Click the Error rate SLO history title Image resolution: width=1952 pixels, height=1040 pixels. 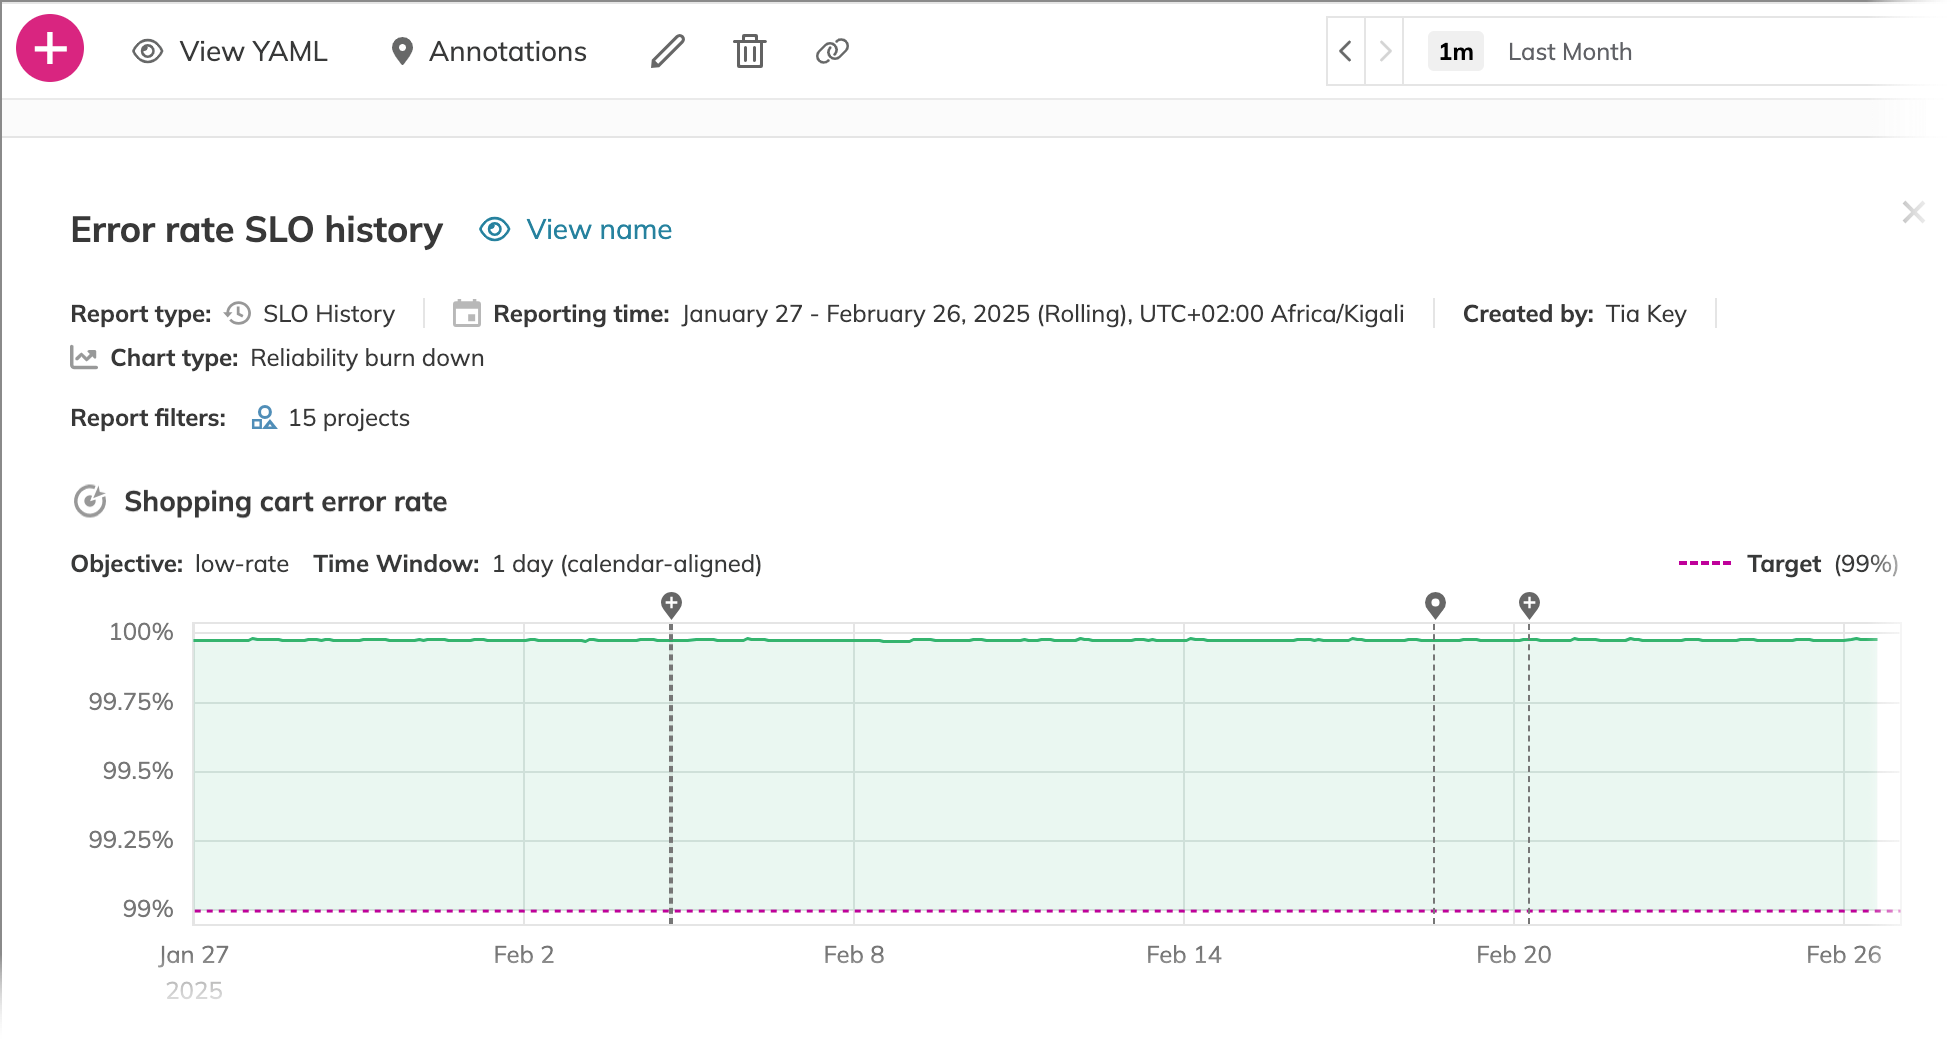pyautogui.click(x=257, y=230)
